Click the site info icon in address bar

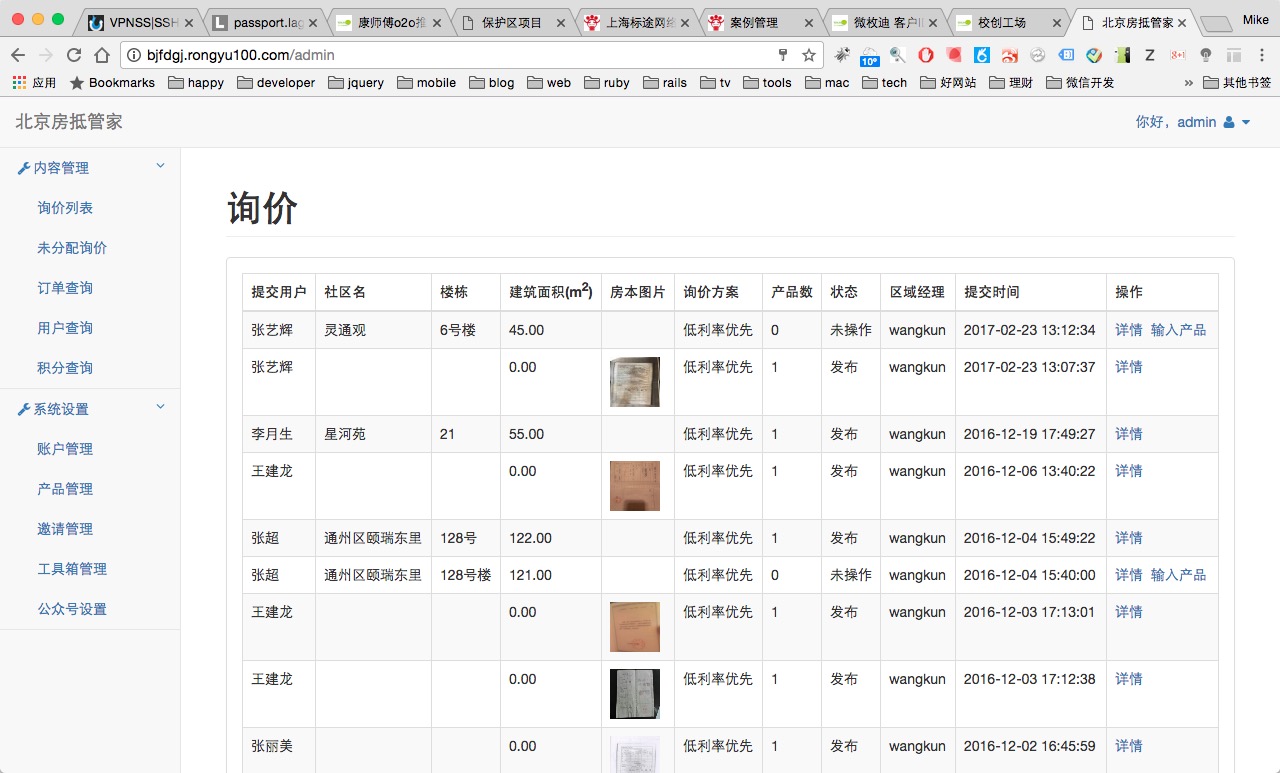135,55
